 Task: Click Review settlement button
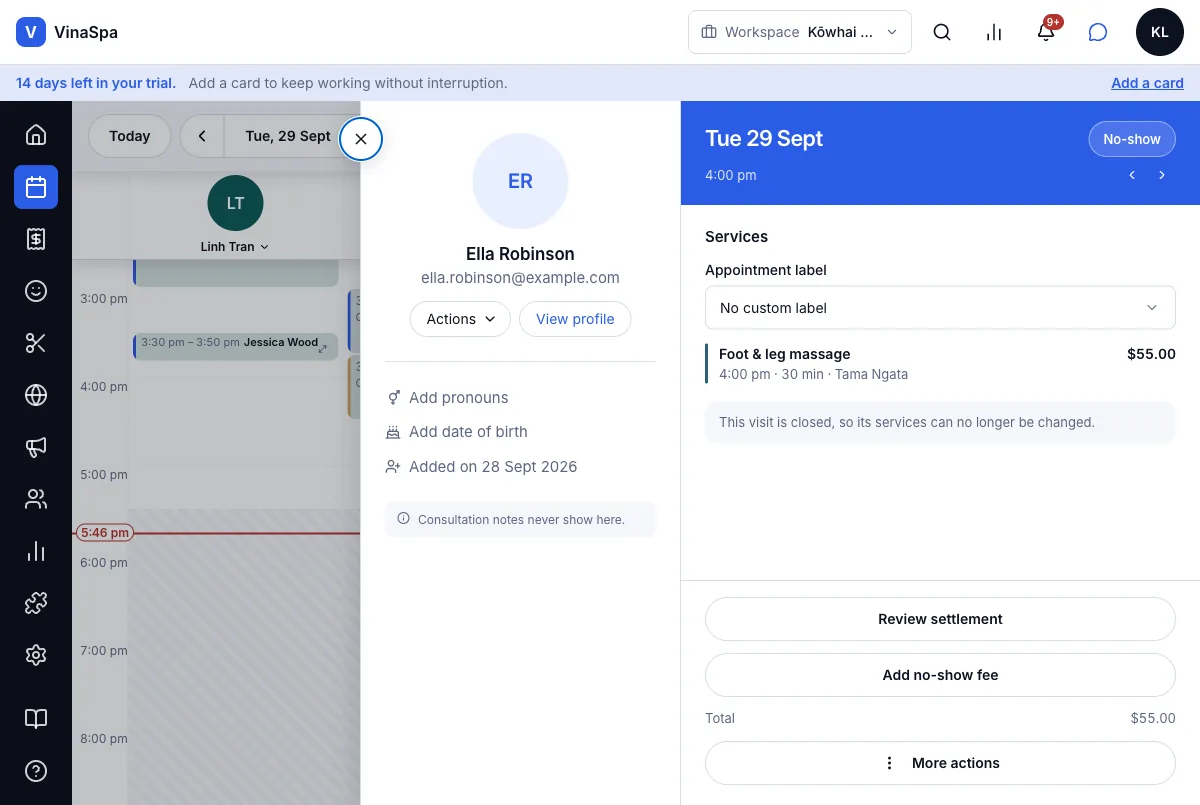[x=940, y=619]
